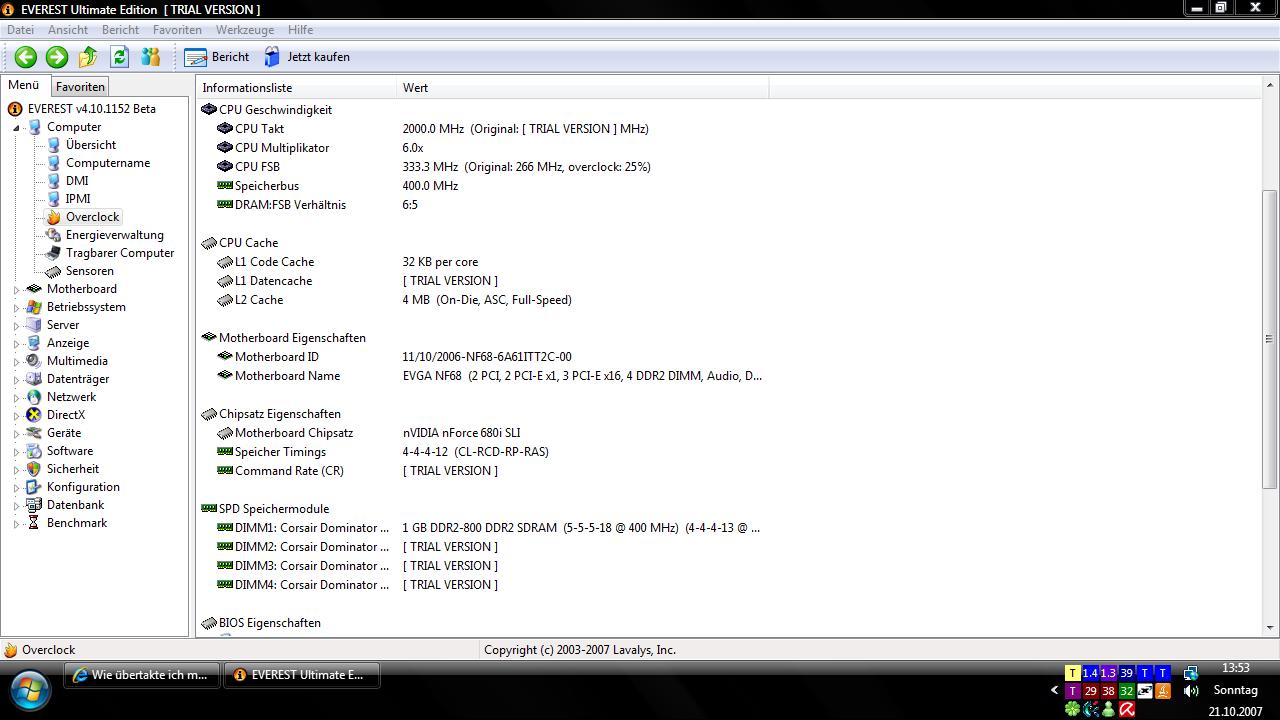Click the green up-arrow toolbar icon
Screen dimensions: 1280x720
coord(88,57)
